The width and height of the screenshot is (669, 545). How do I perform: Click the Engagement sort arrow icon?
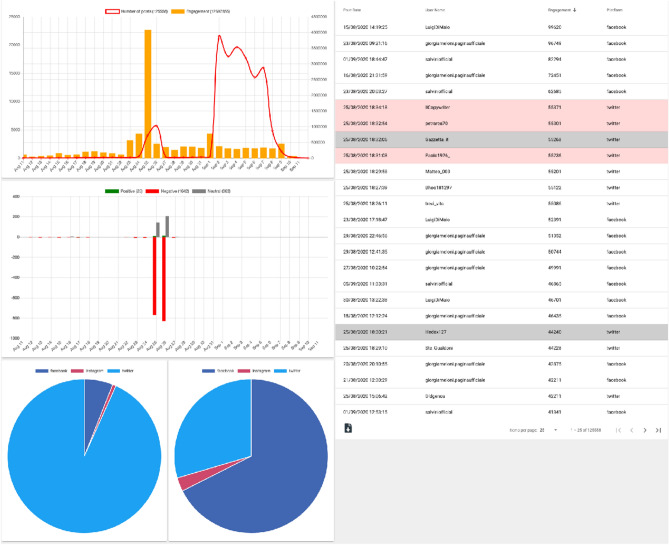pos(574,9)
